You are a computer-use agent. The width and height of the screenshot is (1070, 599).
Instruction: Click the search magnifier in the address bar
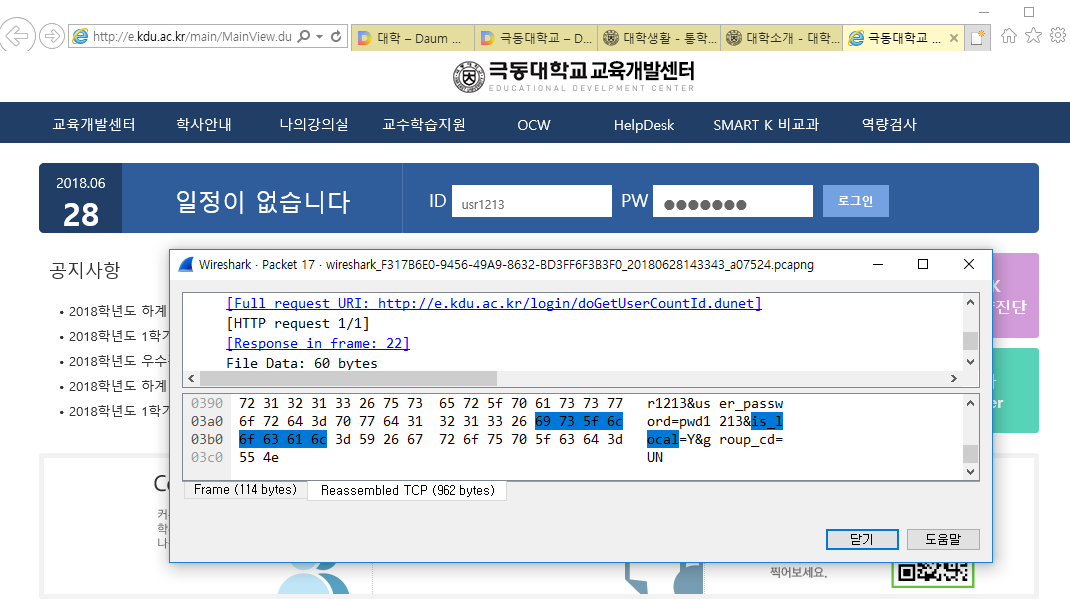pos(304,36)
